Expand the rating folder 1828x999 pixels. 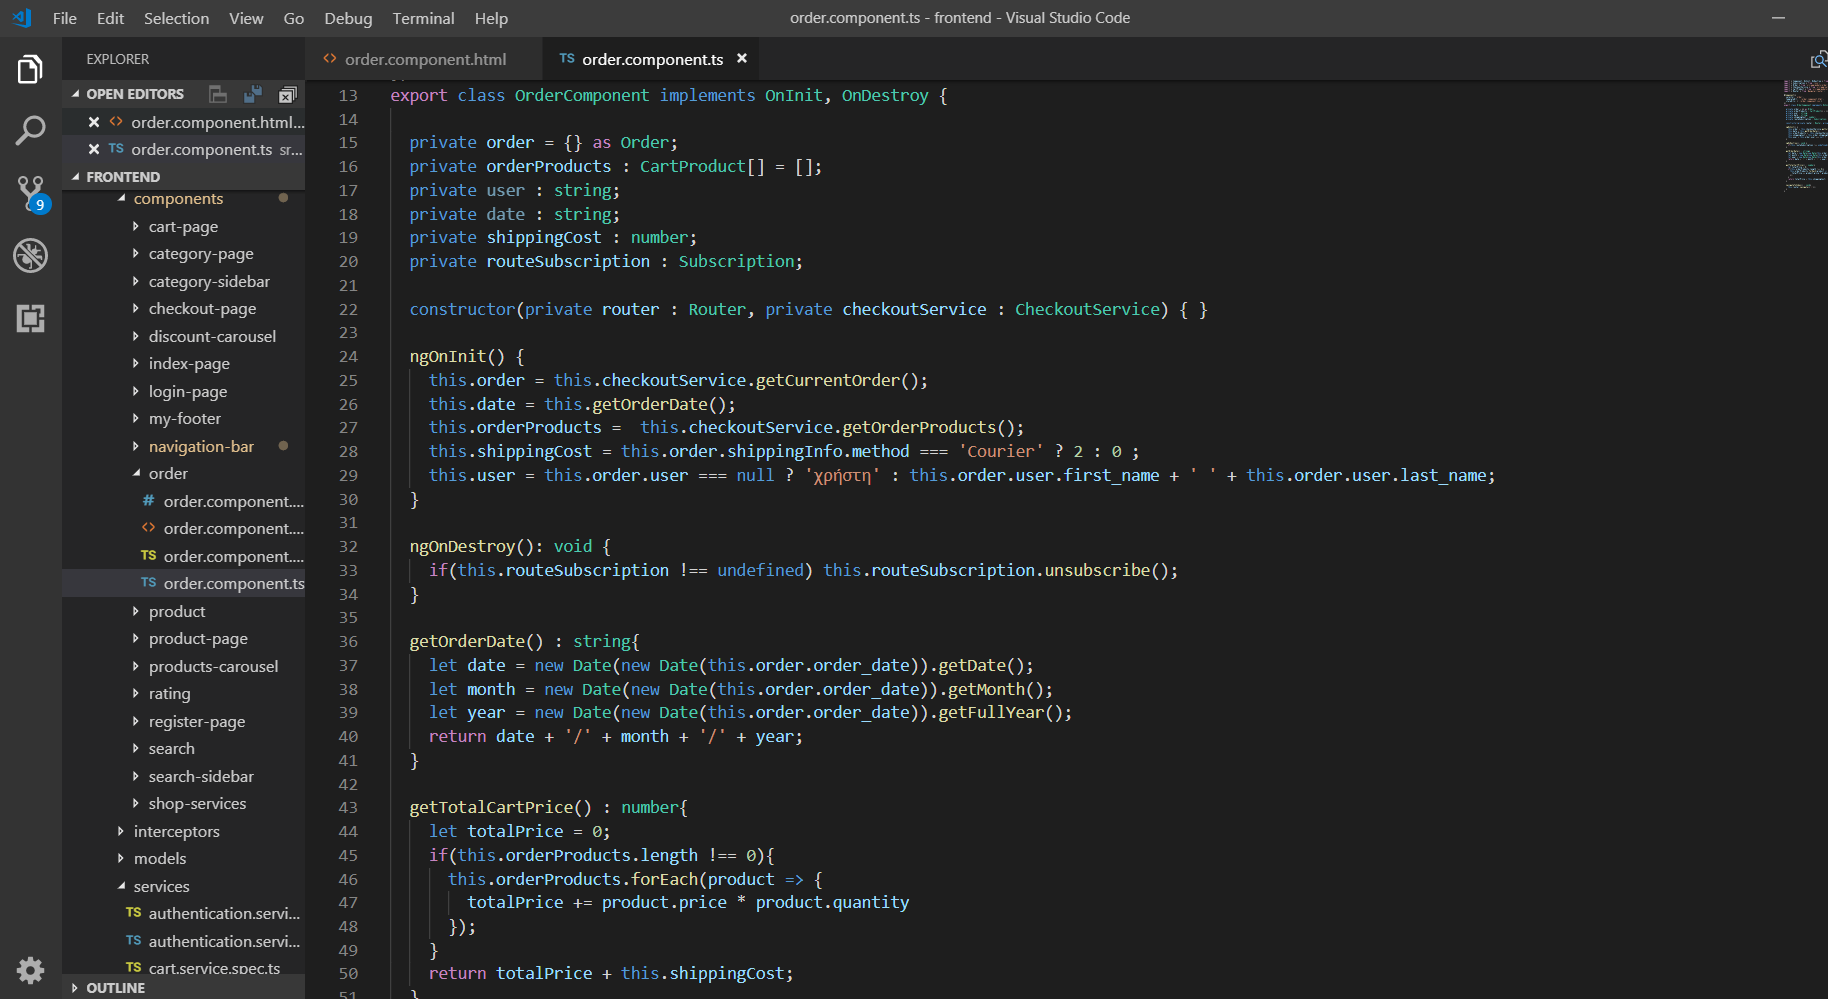pos(183,694)
